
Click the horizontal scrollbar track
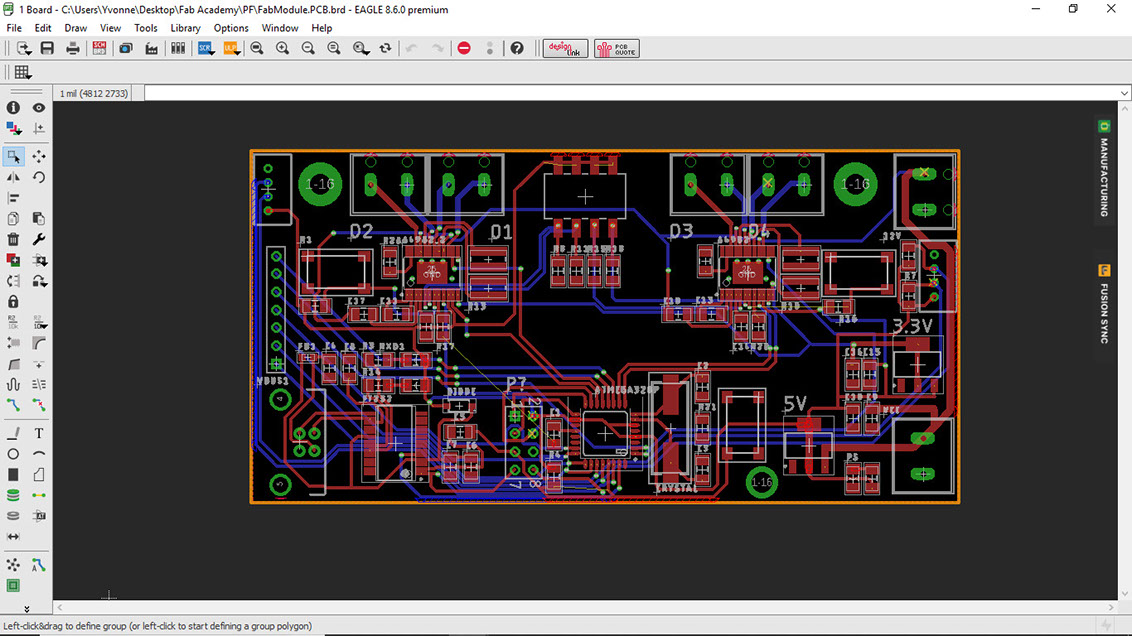coord(585,608)
